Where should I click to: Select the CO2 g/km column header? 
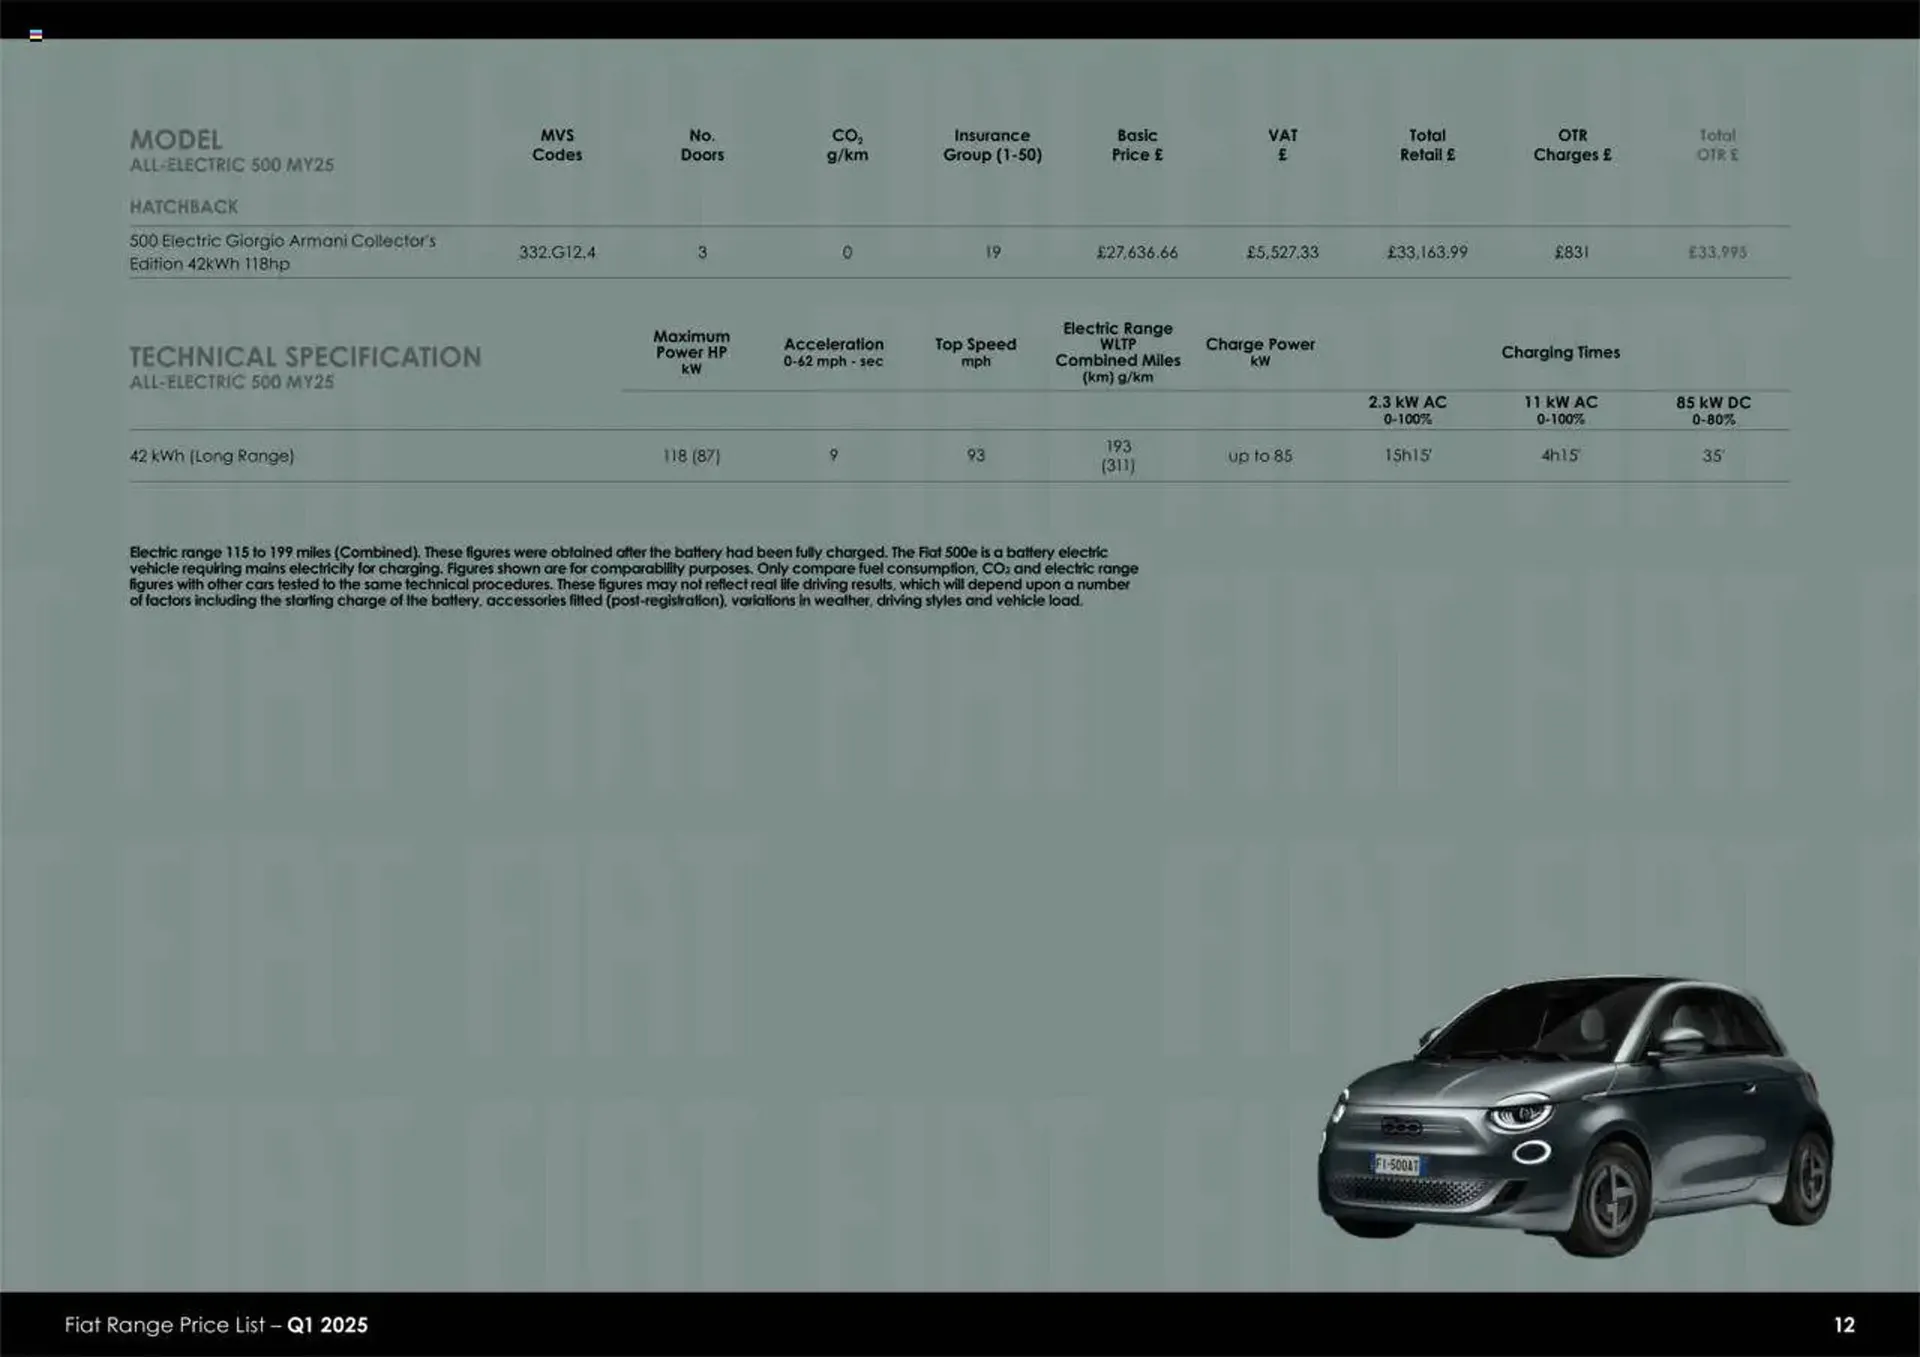[847, 146]
